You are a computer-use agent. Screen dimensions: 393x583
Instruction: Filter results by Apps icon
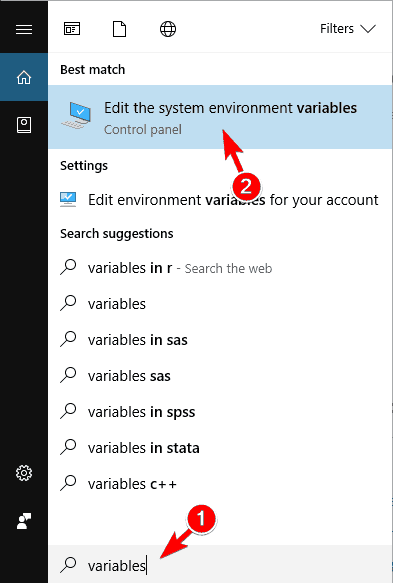pos(72,29)
